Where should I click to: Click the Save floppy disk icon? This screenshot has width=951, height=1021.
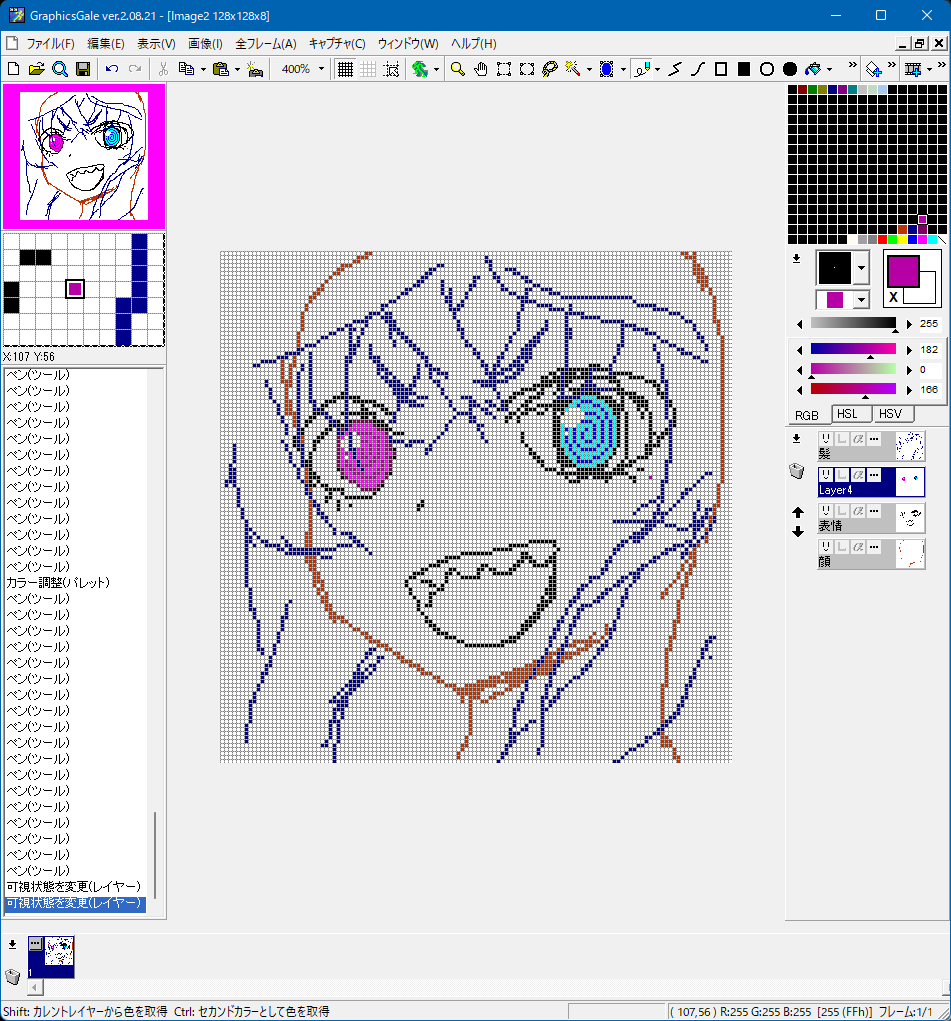pos(83,69)
